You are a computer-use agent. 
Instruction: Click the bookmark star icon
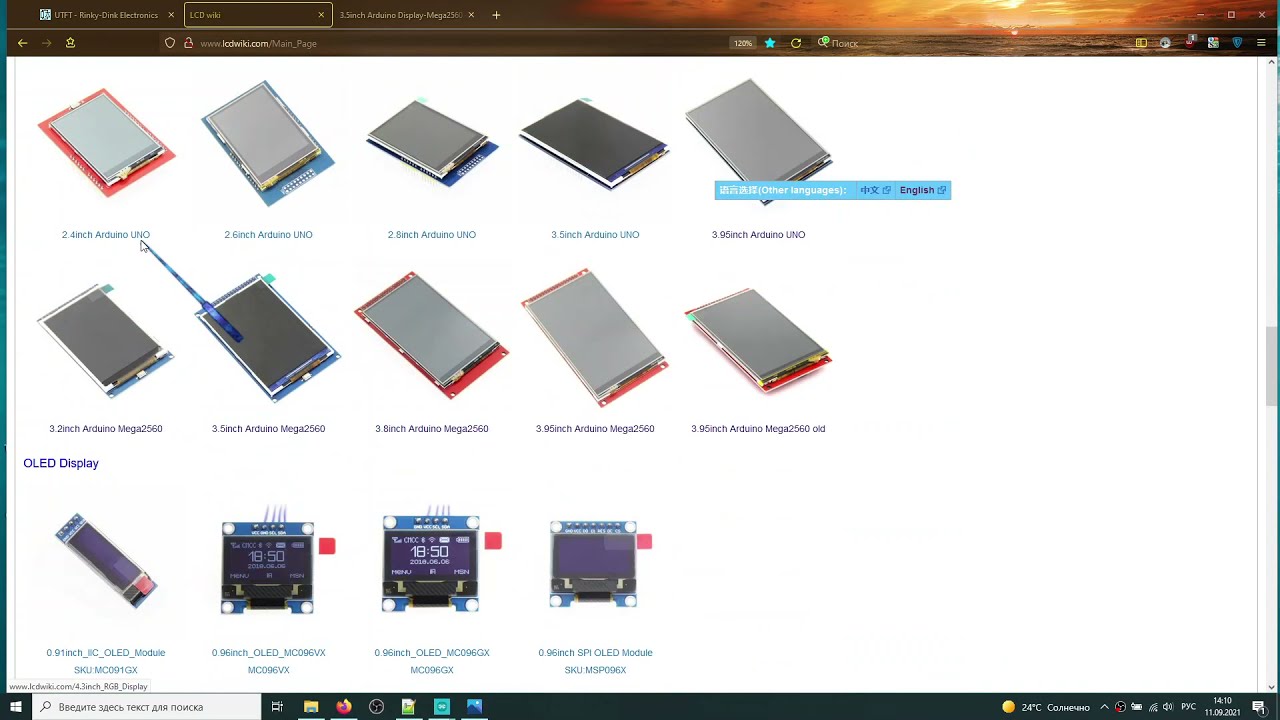tap(770, 43)
